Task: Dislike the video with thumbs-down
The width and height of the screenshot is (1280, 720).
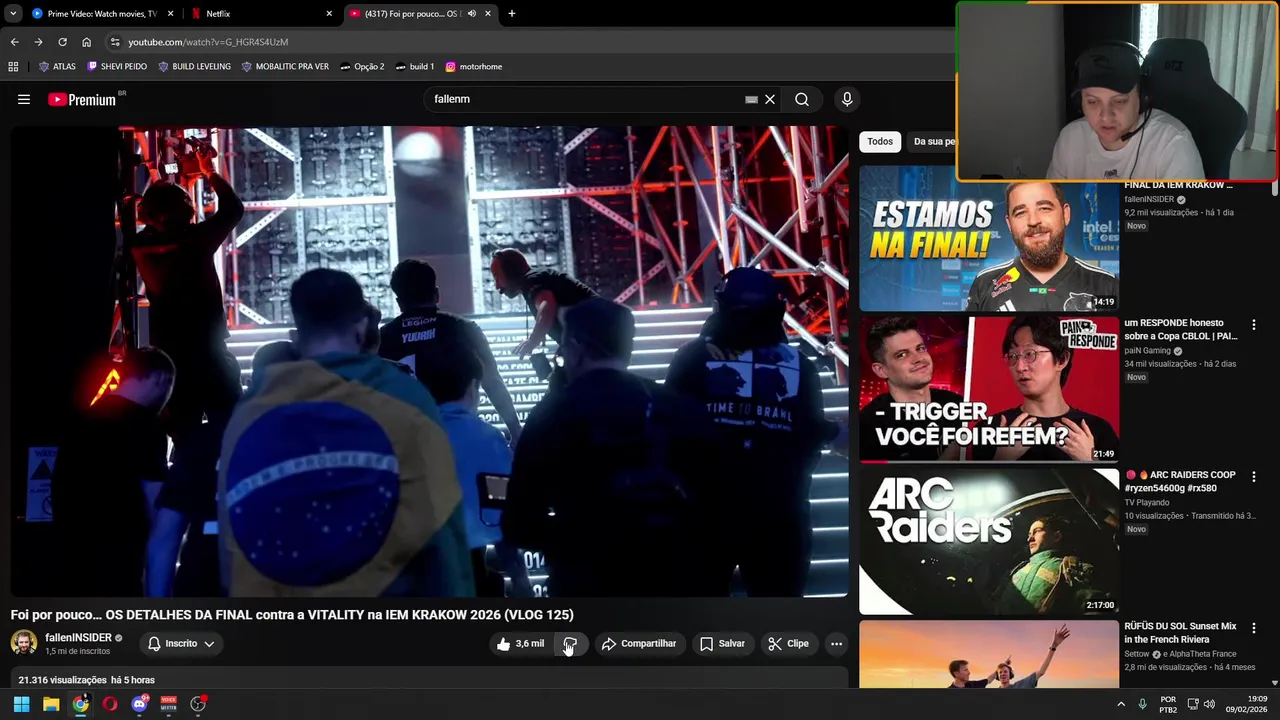Action: 570,644
